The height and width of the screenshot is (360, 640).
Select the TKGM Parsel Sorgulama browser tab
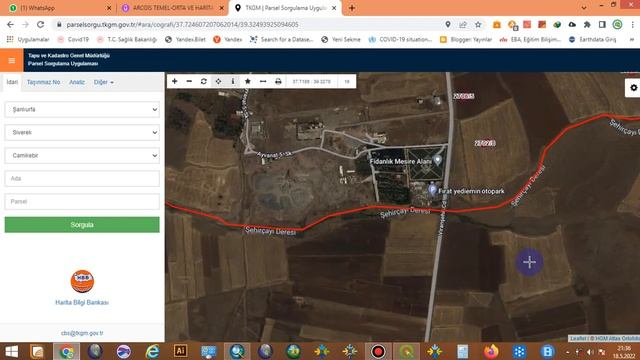285,8
